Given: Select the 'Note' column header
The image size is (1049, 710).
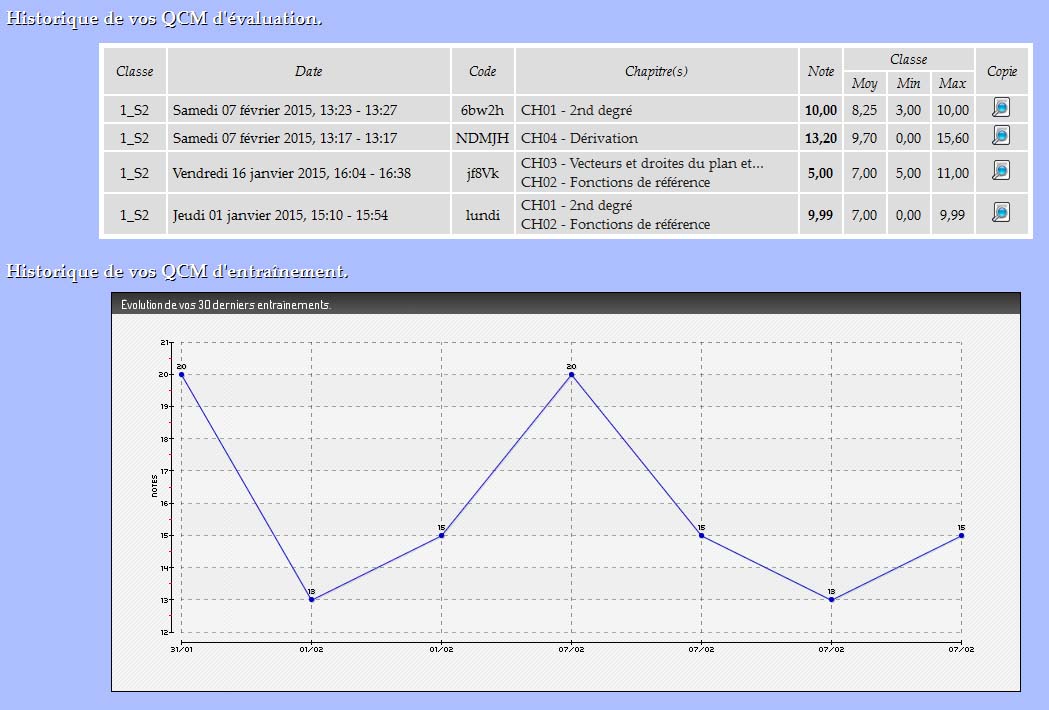Looking at the screenshot, I should pyautogui.click(x=821, y=71).
